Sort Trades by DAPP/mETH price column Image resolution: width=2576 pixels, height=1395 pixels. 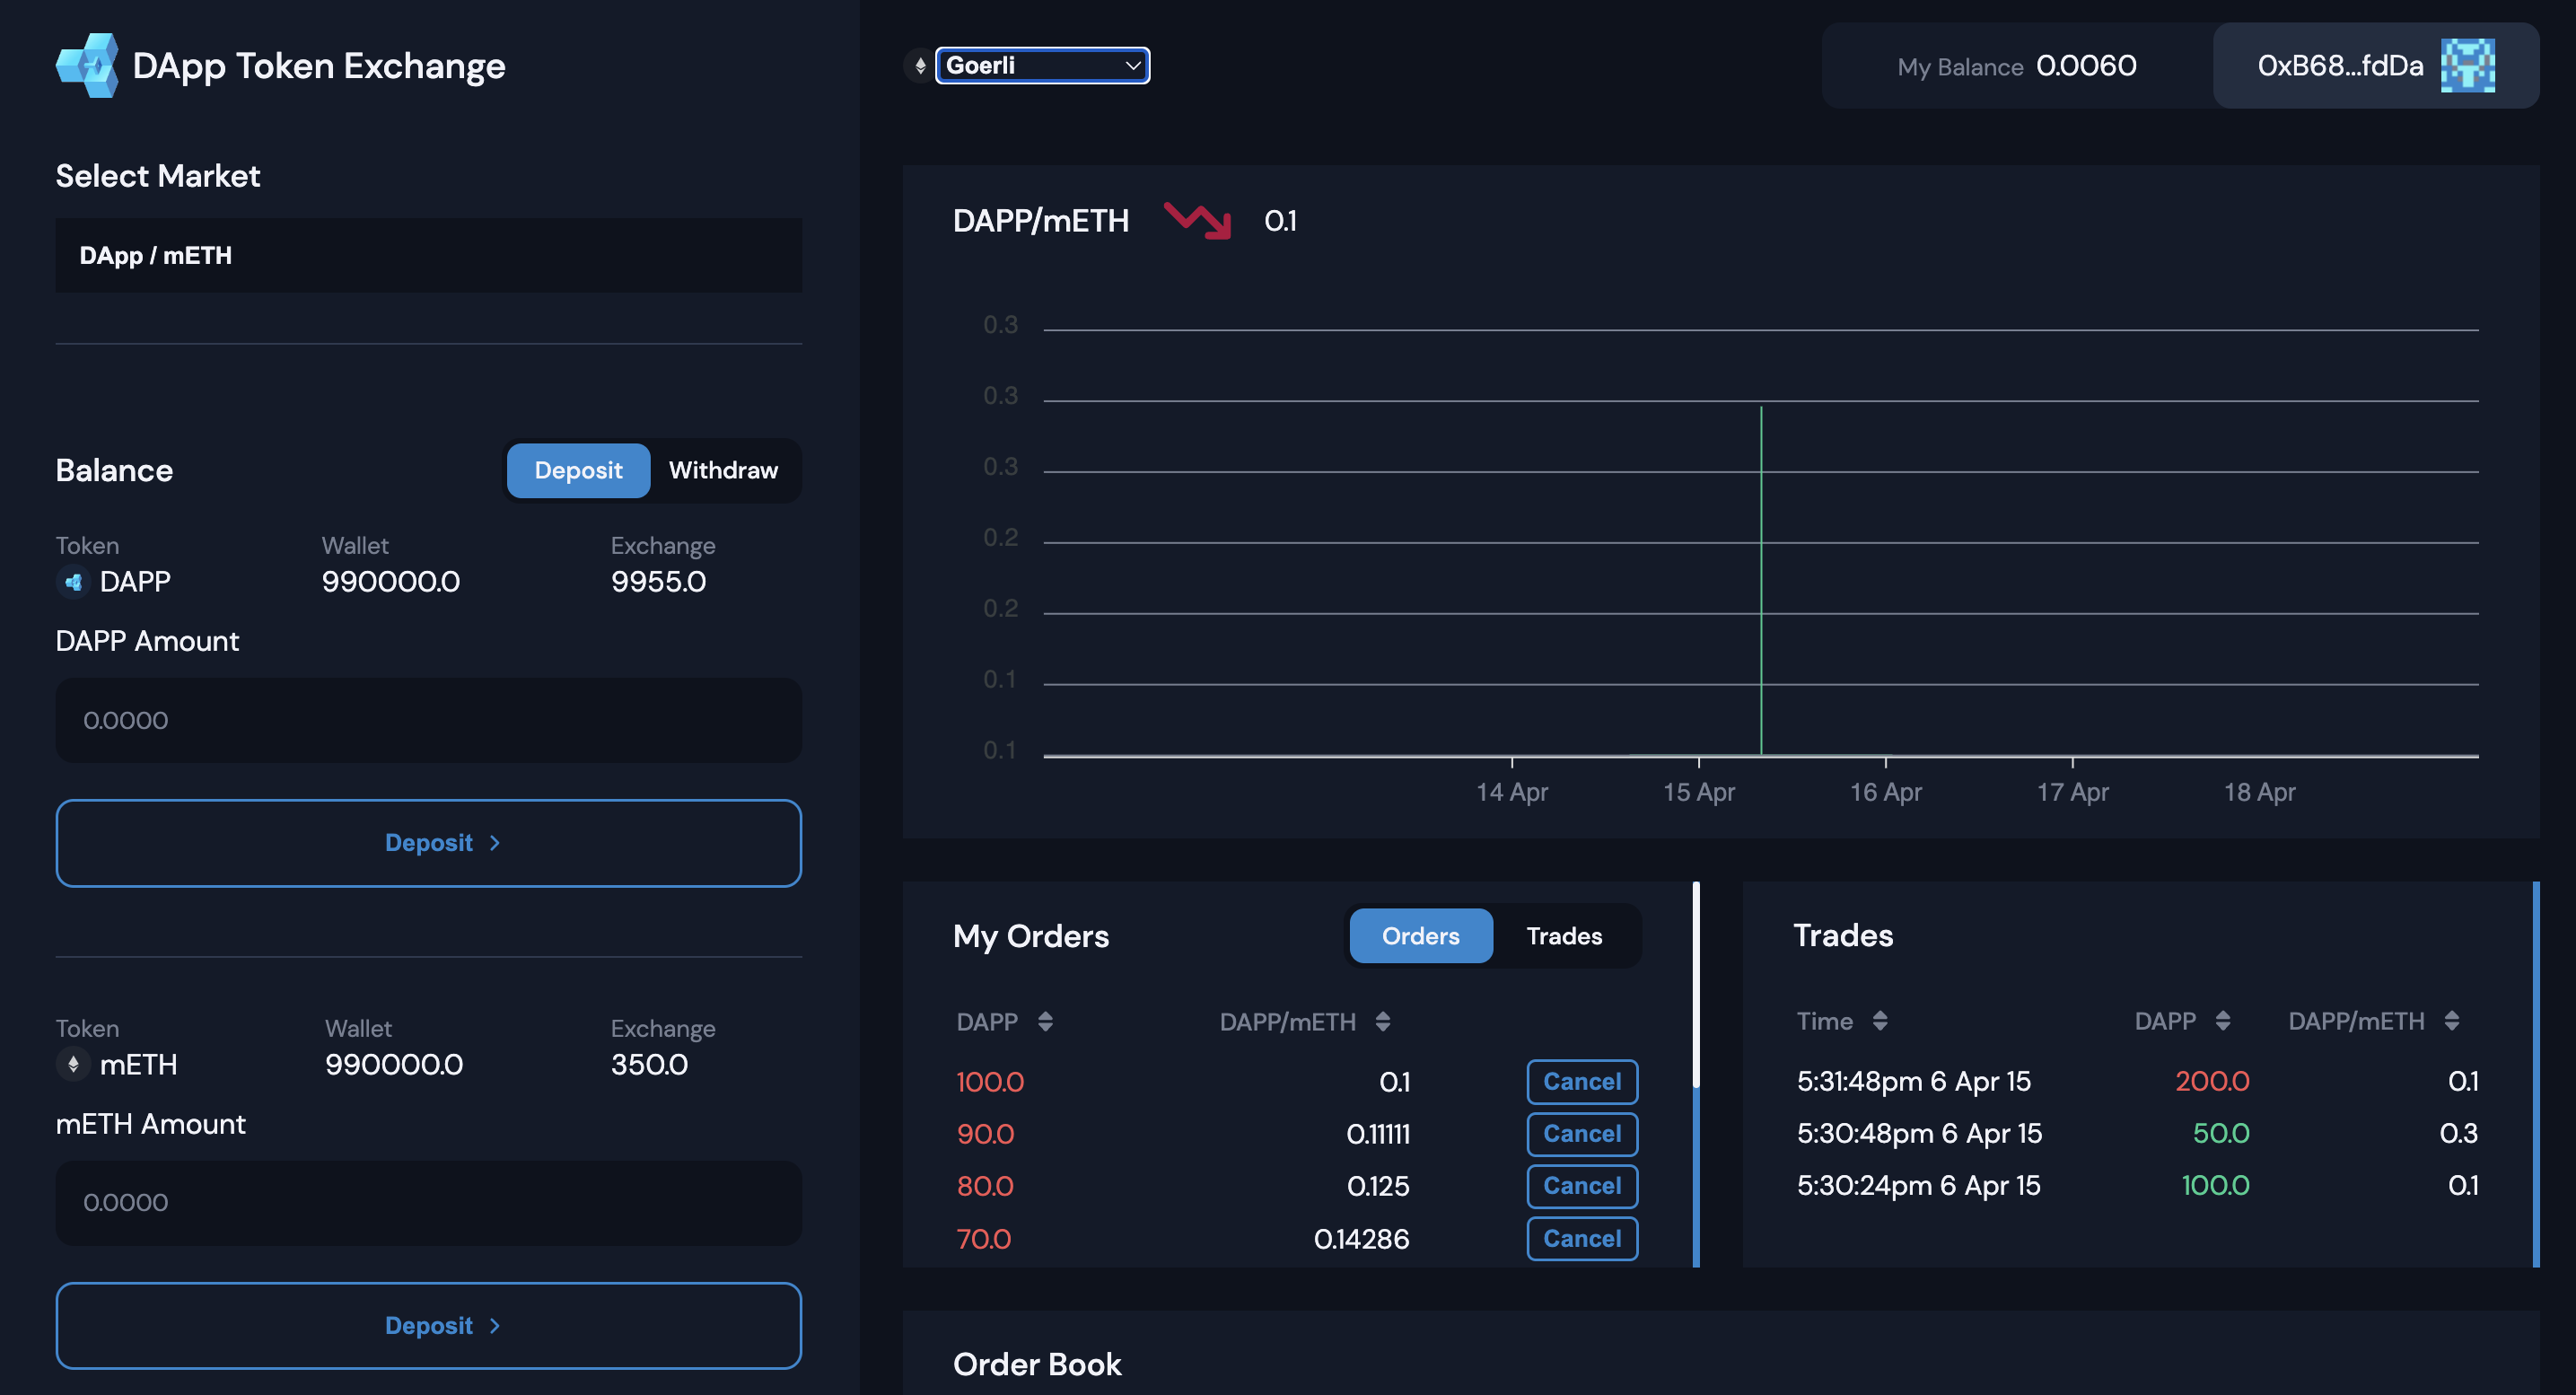[x=2451, y=1020]
